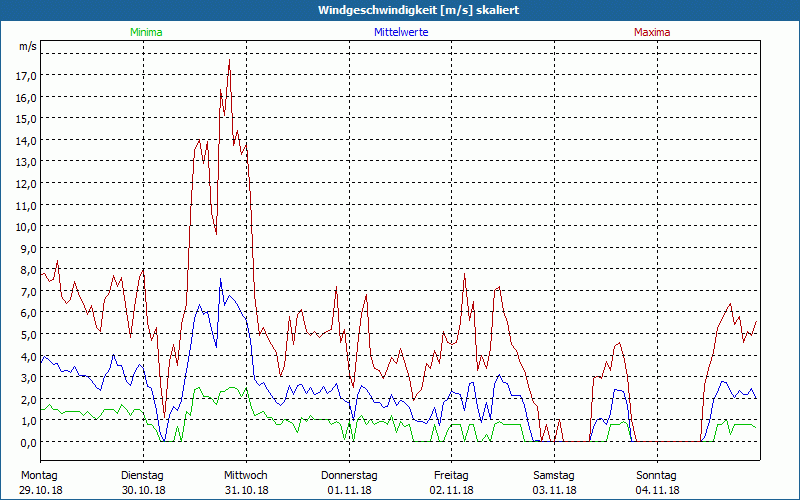Click the 16,0 y-axis value
Screen dimensions: 800x500
(x=26, y=97)
